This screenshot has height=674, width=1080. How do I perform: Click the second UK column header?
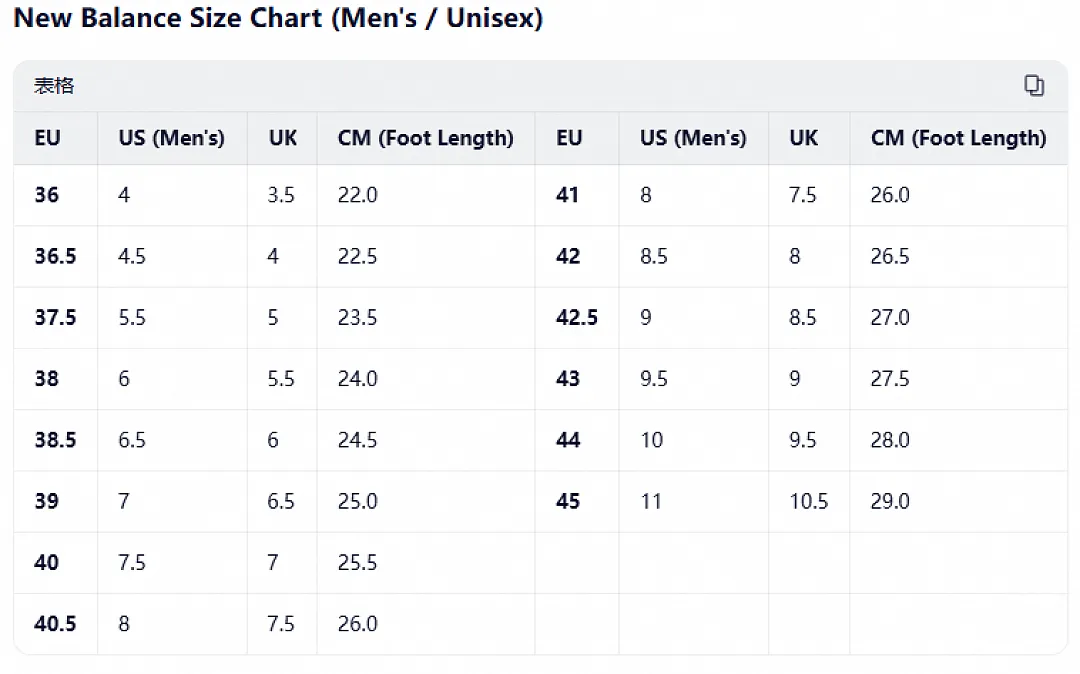tap(804, 138)
